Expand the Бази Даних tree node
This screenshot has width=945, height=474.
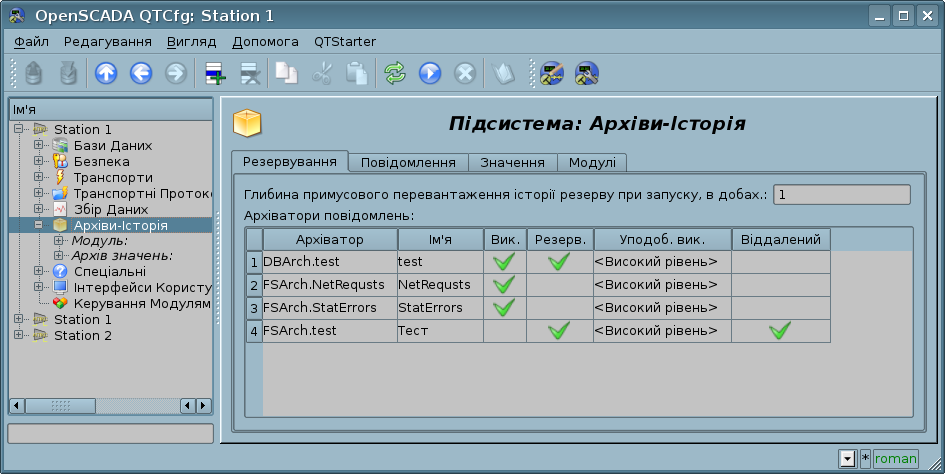pyautogui.click(x=39, y=145)
